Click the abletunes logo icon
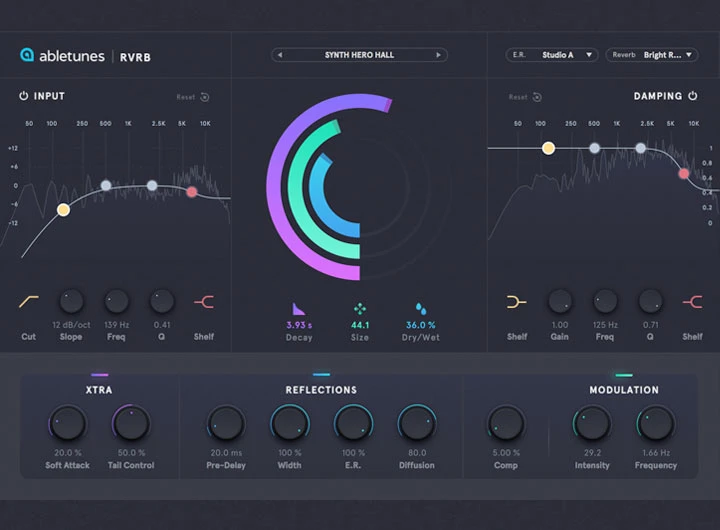This screenshot has height=530, width=720. click(x=27, y=55)
